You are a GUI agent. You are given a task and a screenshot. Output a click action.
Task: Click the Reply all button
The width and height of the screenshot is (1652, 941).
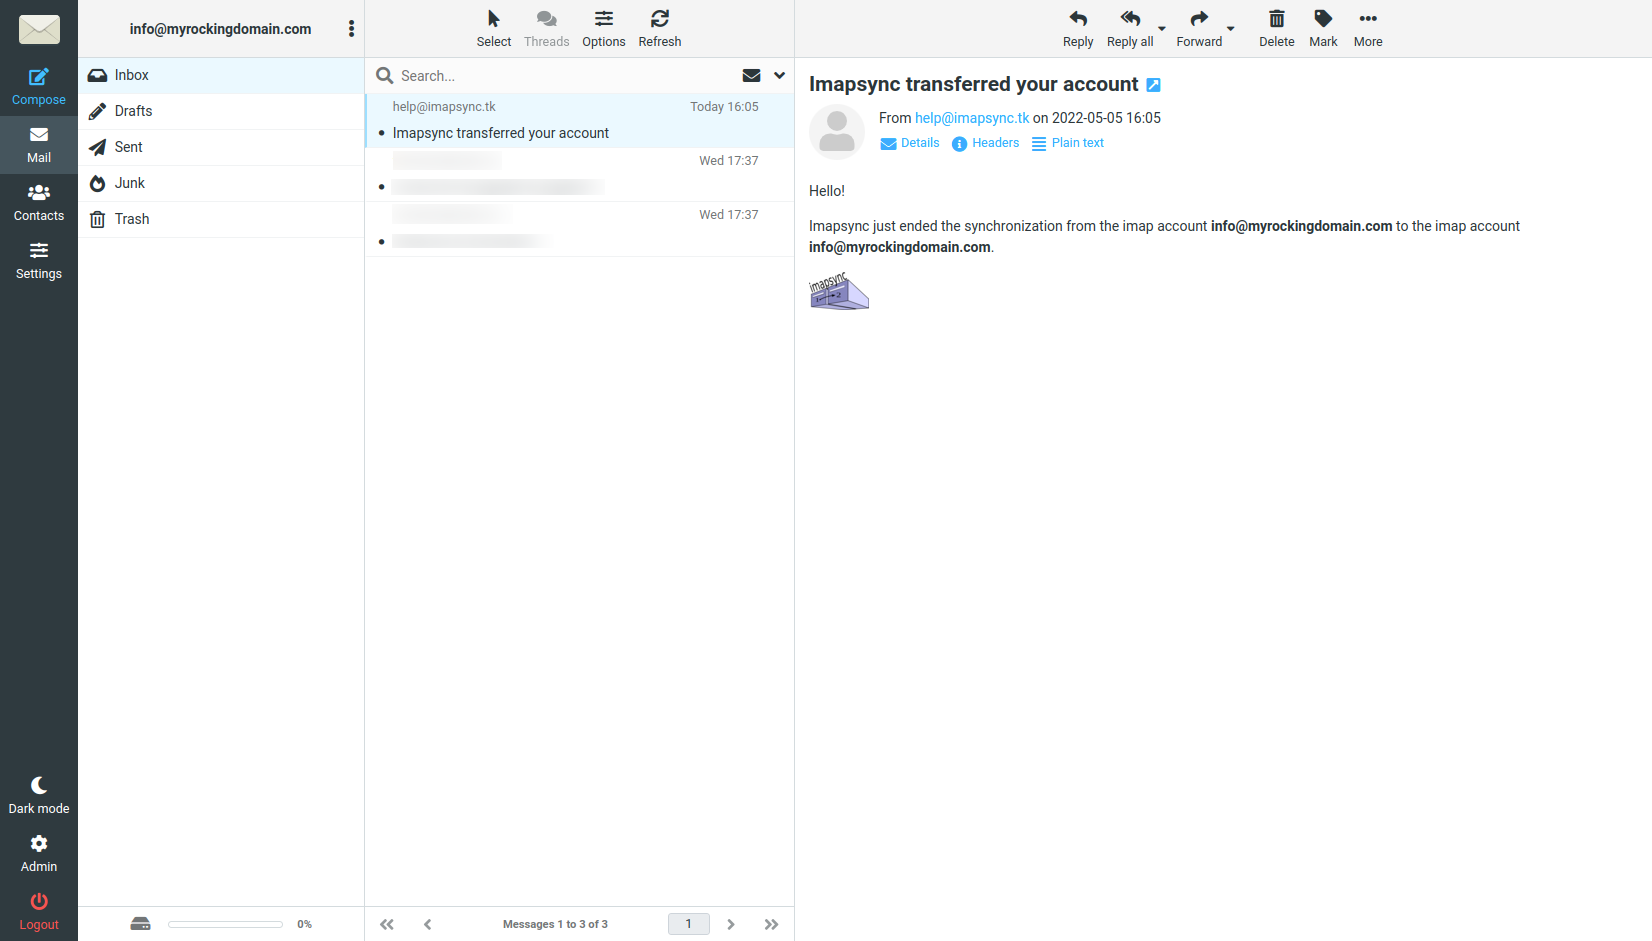(x=1130, y=29)
